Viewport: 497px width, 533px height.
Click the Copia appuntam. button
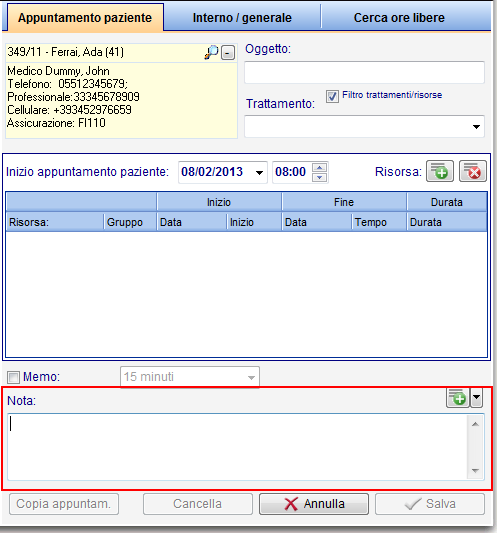click(x=64, y=504)
